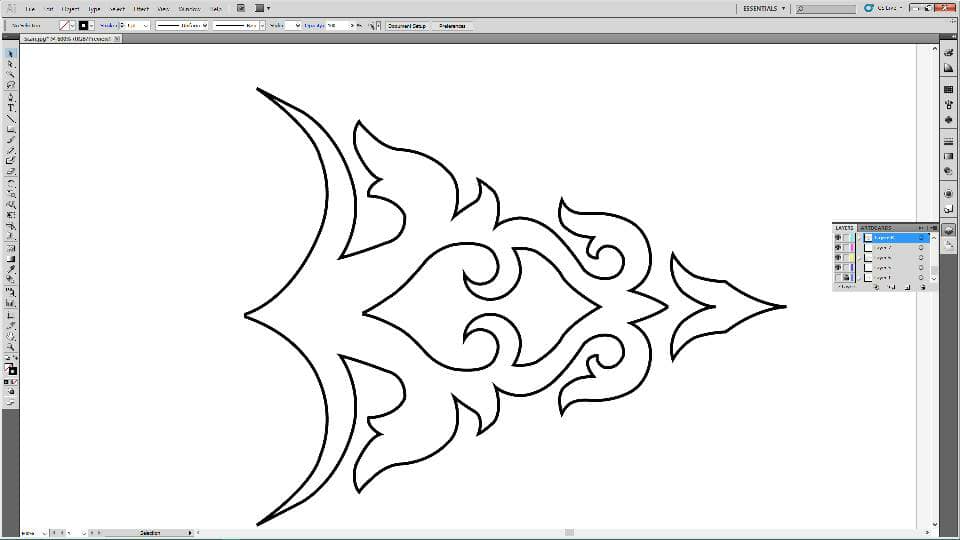960x540 pixels.
Task: Click the Document Setup button
Action: coord(407,26)
